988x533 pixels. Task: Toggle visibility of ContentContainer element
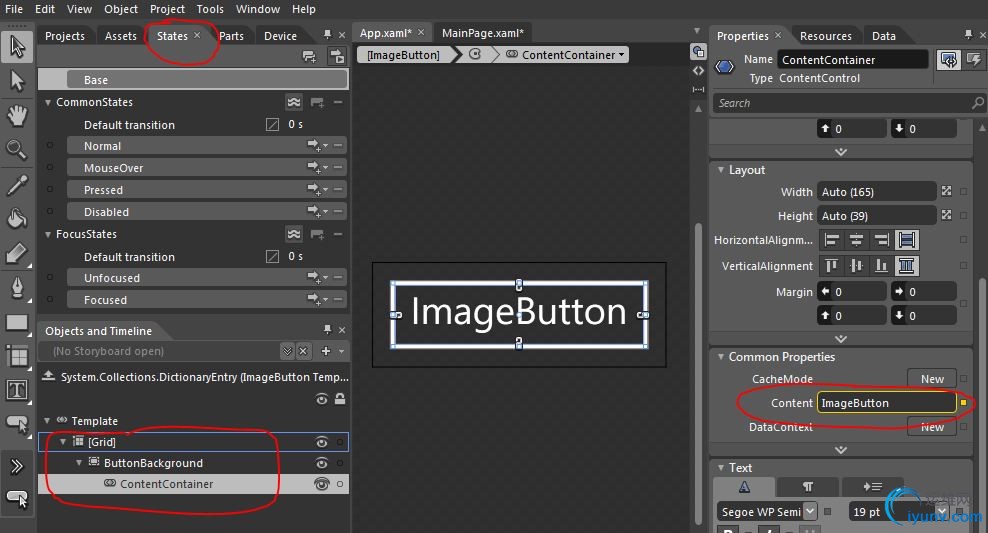321,484
